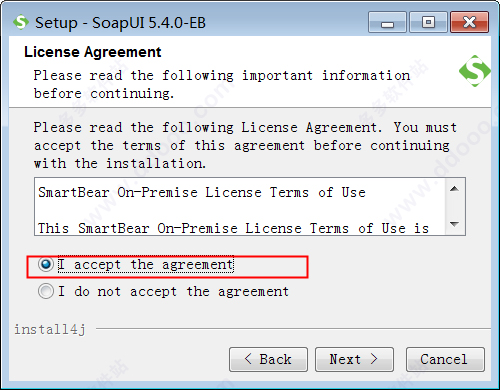The image size is (500, 390).
Task: Click the license scrollbar track between the arrows
Action: 454,207
